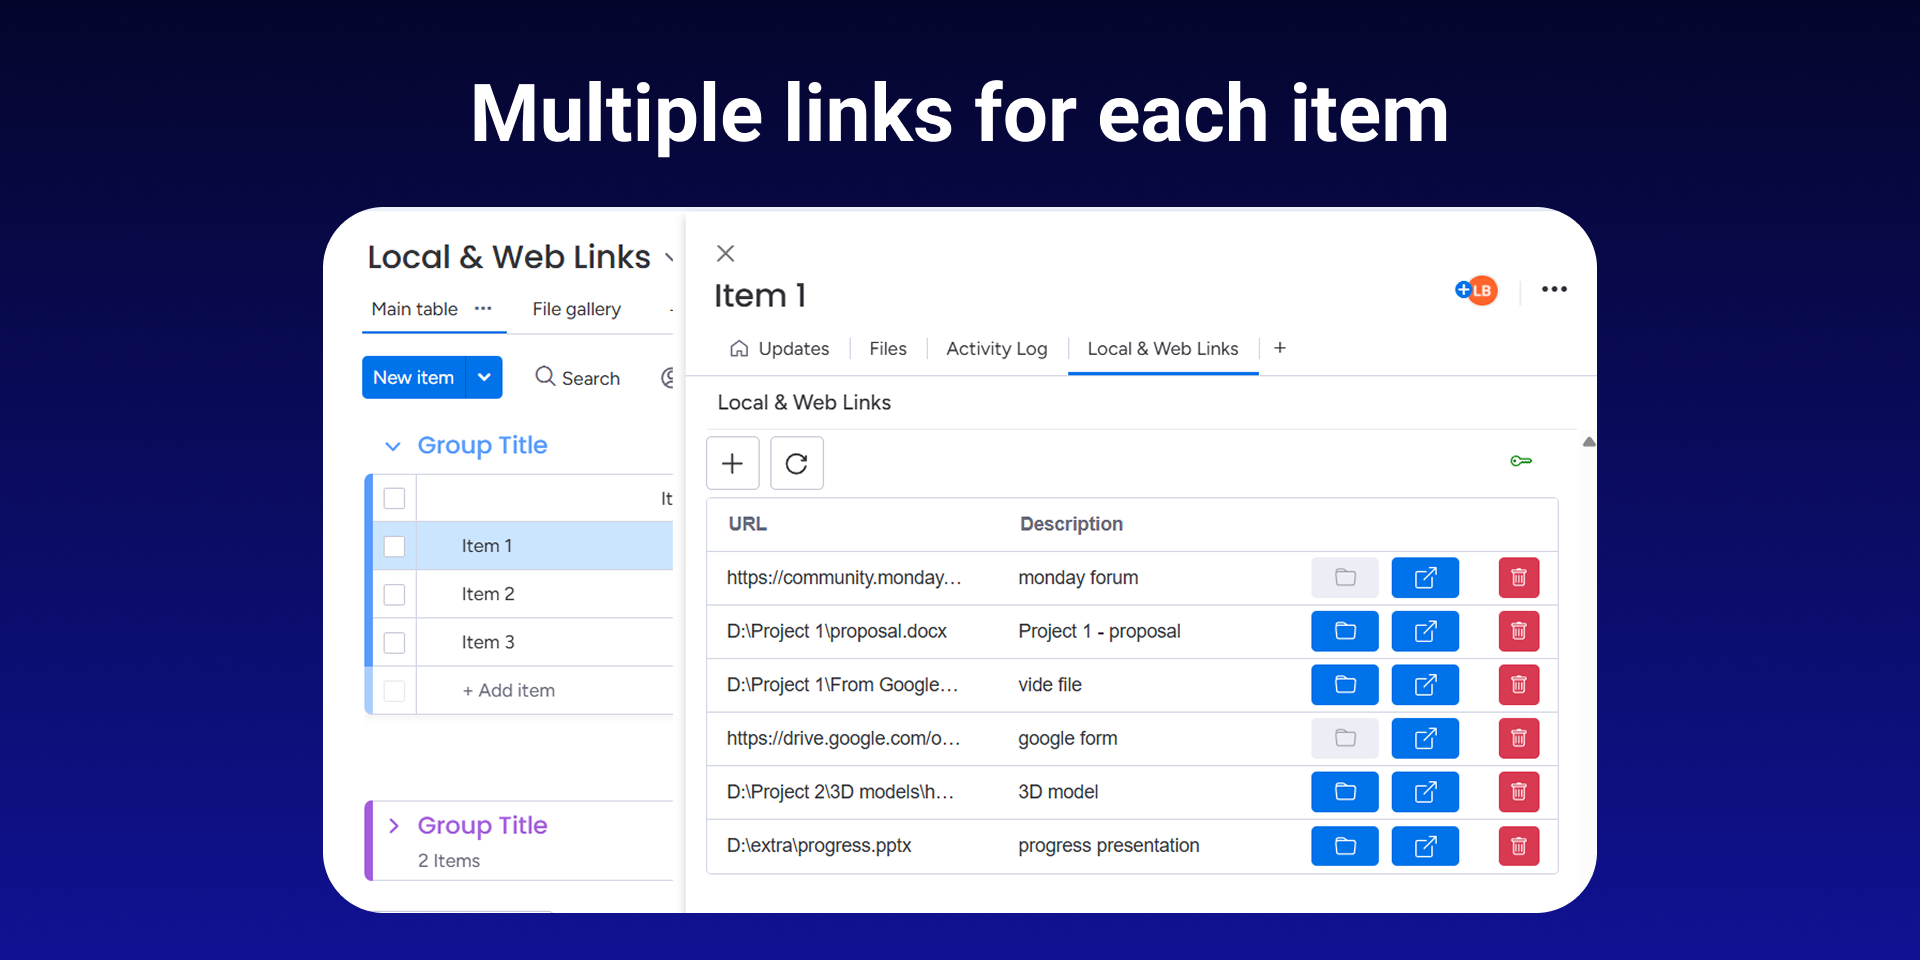Click the green key icon
The image size is (1920, 960).
1520,461
